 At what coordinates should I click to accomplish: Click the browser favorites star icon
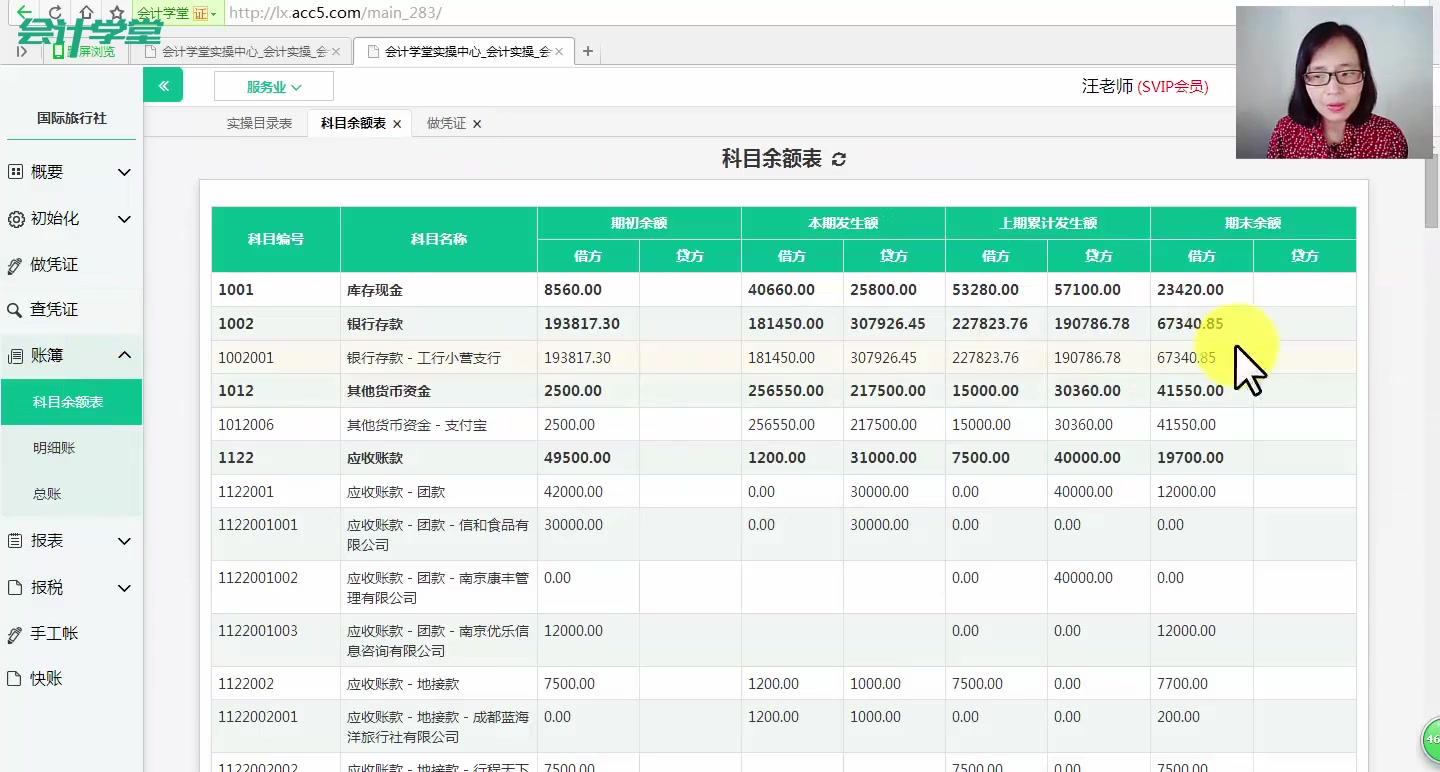click(x=117, y=13)
